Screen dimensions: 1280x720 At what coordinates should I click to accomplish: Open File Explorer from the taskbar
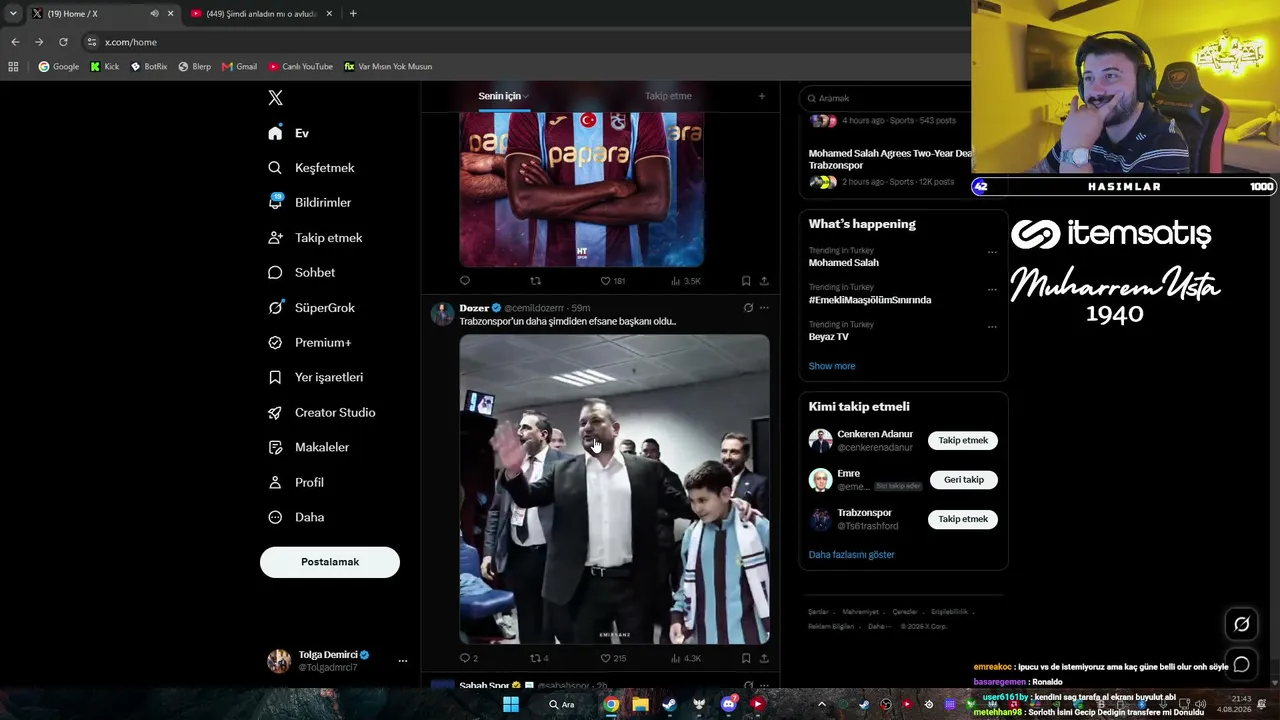(640, 704)
